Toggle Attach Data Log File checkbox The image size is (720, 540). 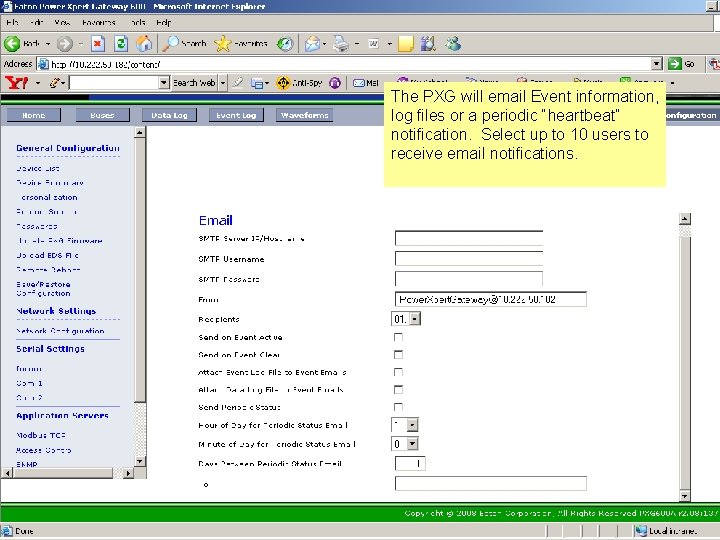click(398, 390)
